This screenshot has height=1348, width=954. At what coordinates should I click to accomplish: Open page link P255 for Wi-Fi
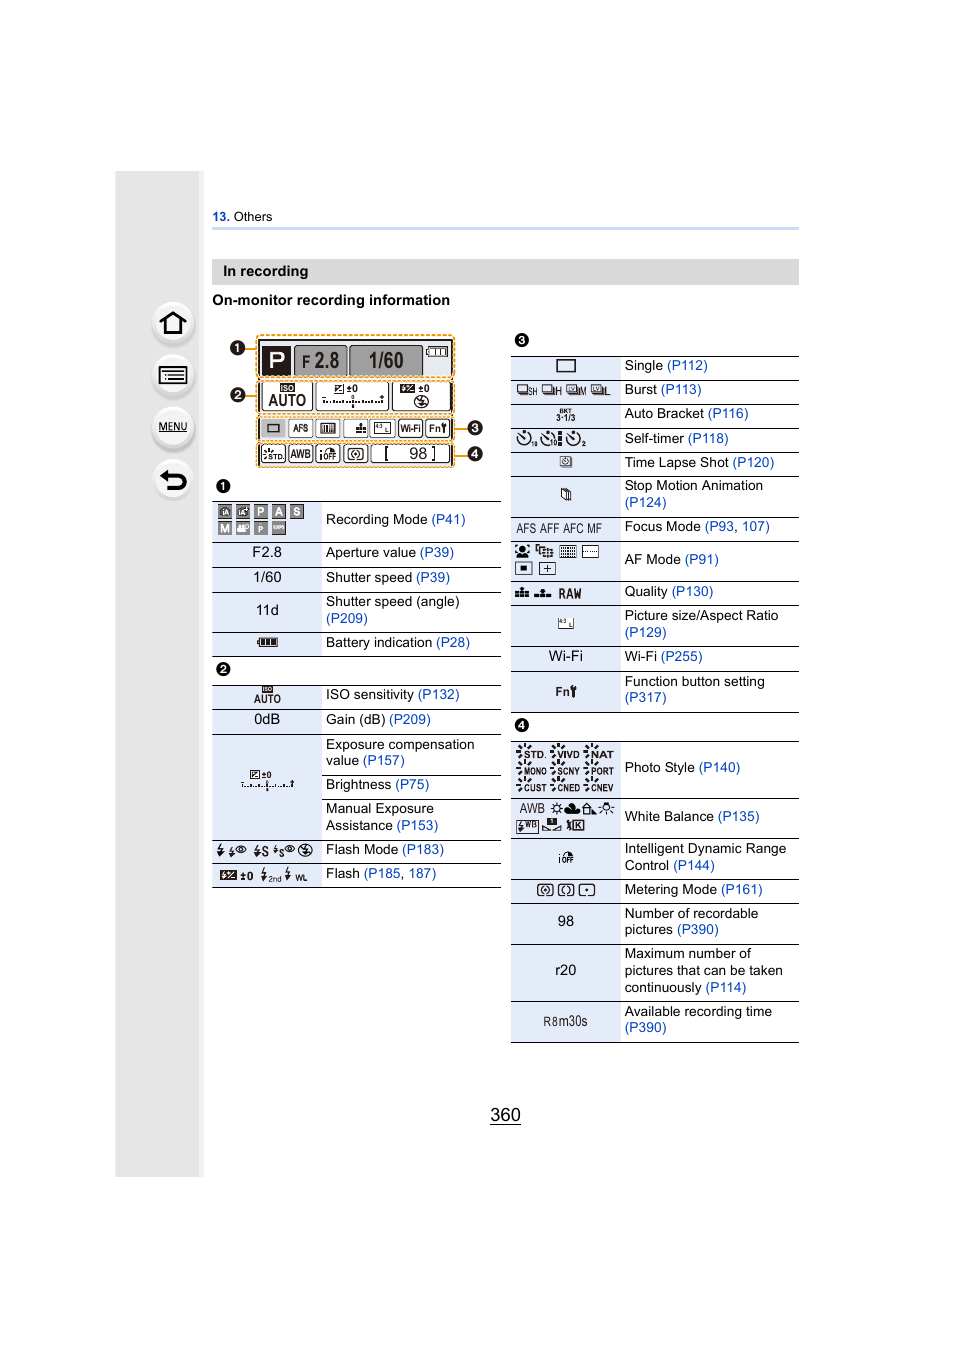[x=682, y=657]
